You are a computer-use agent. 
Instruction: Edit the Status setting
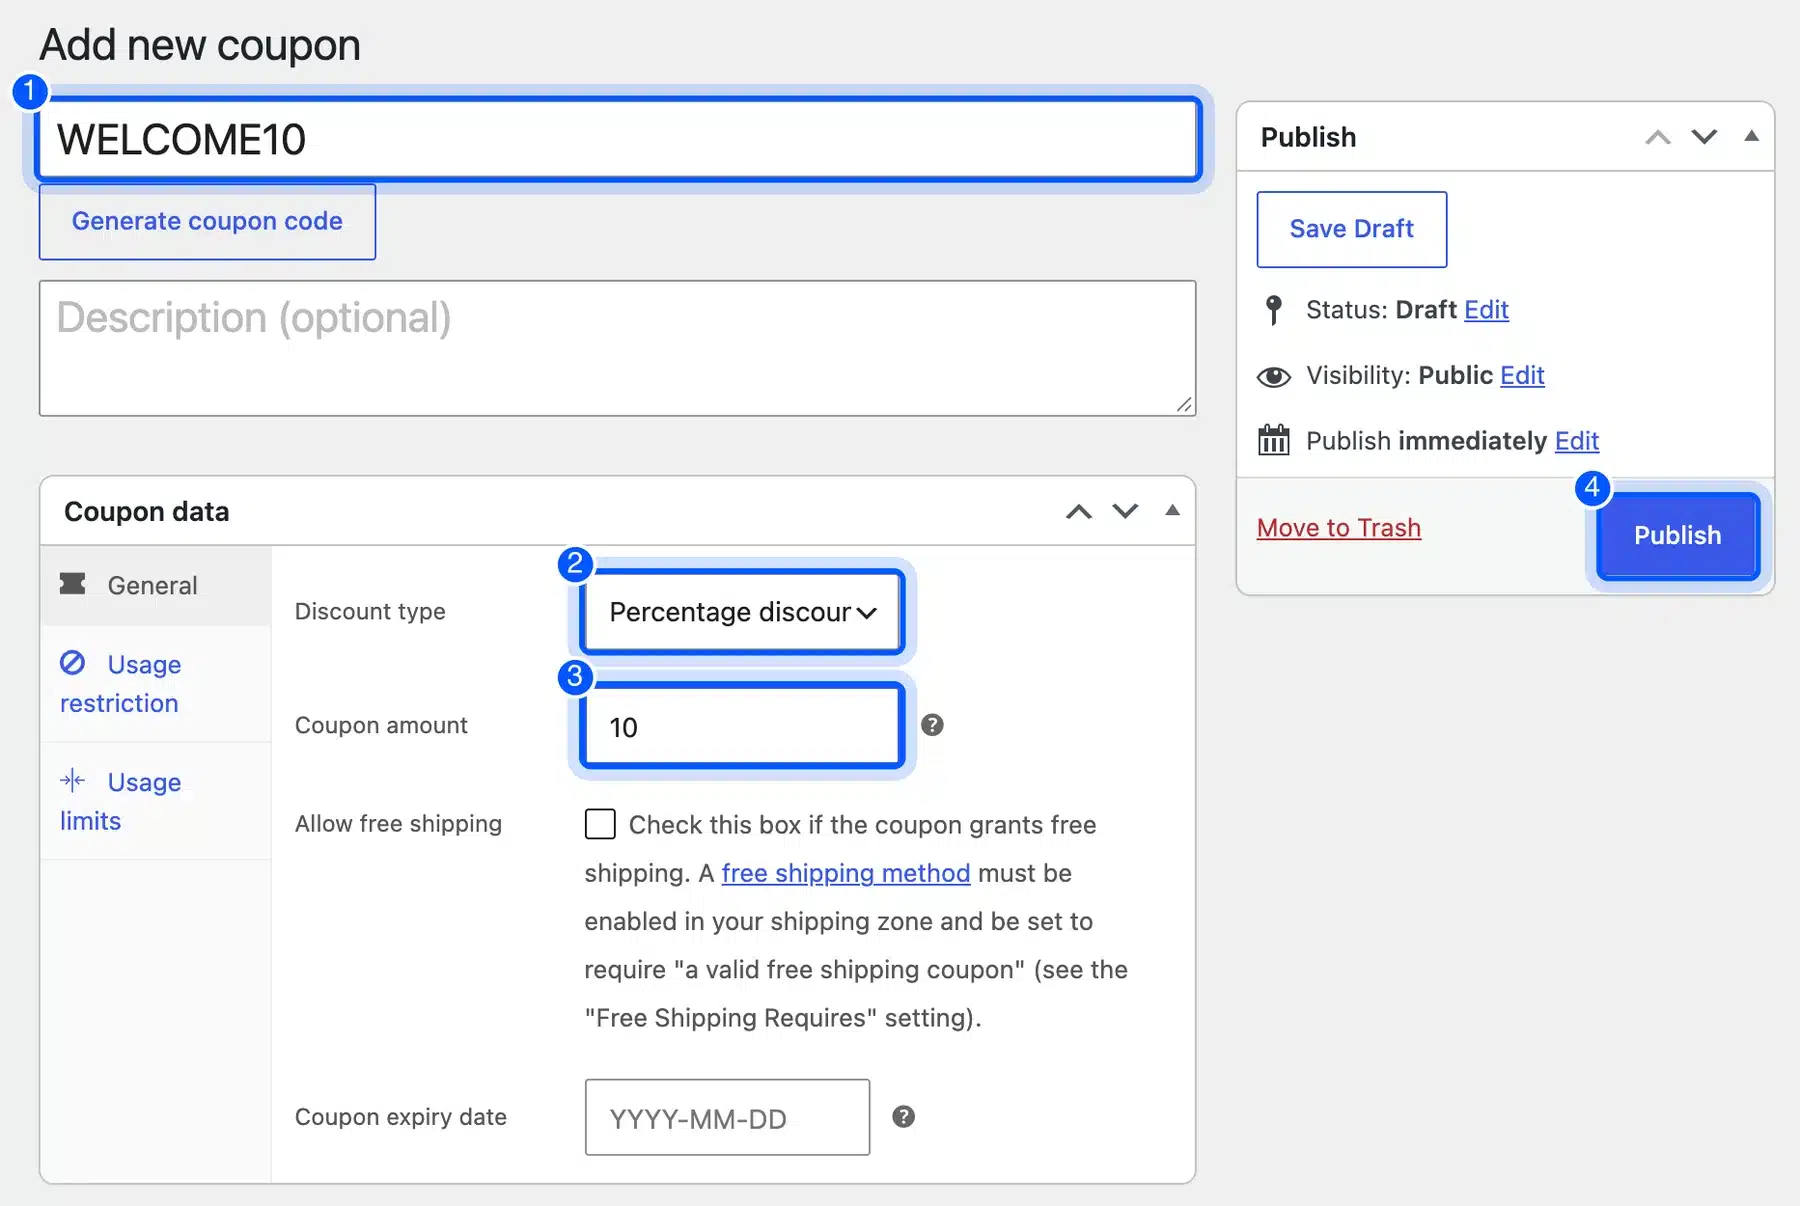tap(1486, 310)
